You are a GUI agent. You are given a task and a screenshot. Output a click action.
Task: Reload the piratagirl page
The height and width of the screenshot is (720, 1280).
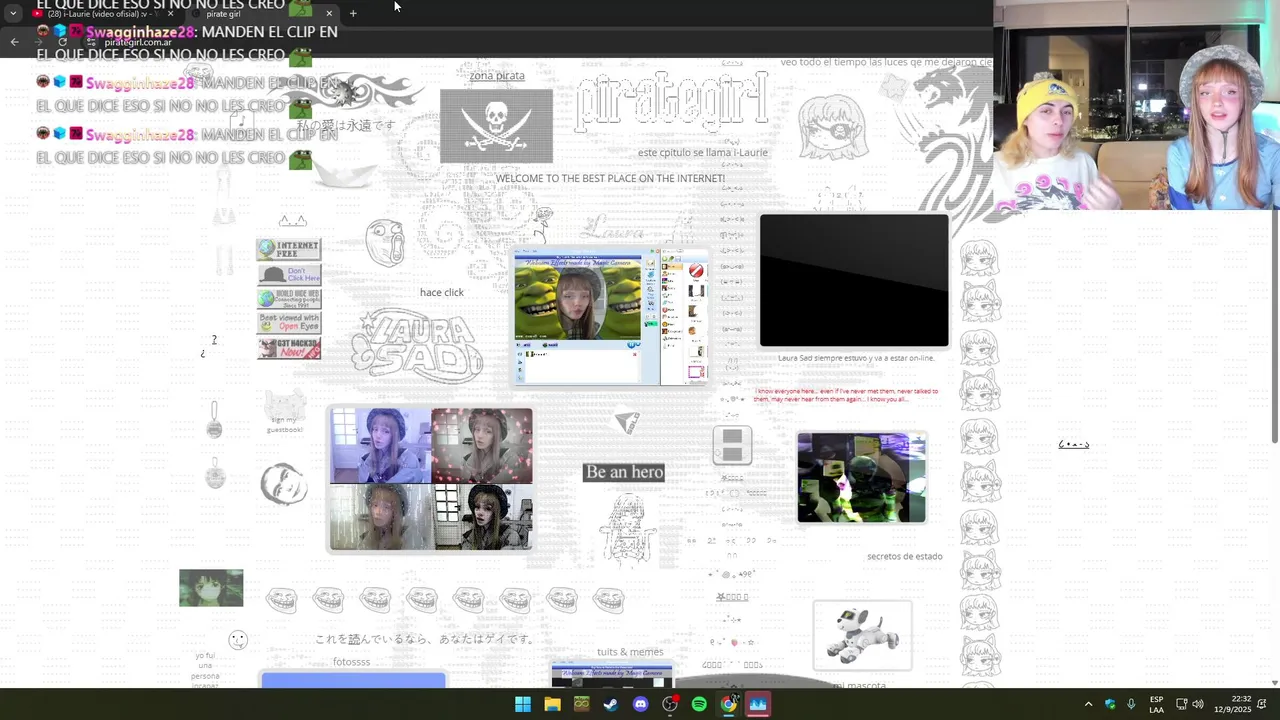pos(62,41)
